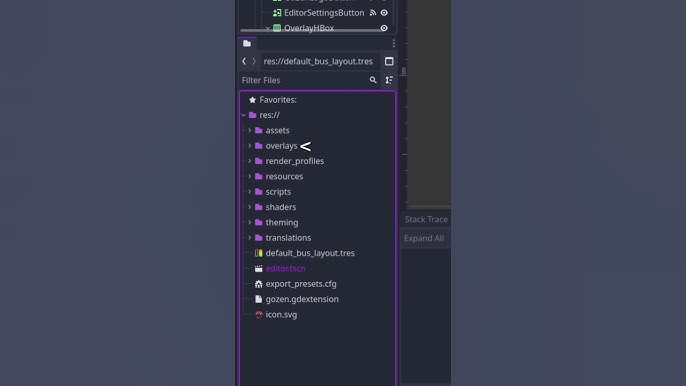
Task: Click the horizontal scrollbar under the scene tree
Action: tap(311, 31)
